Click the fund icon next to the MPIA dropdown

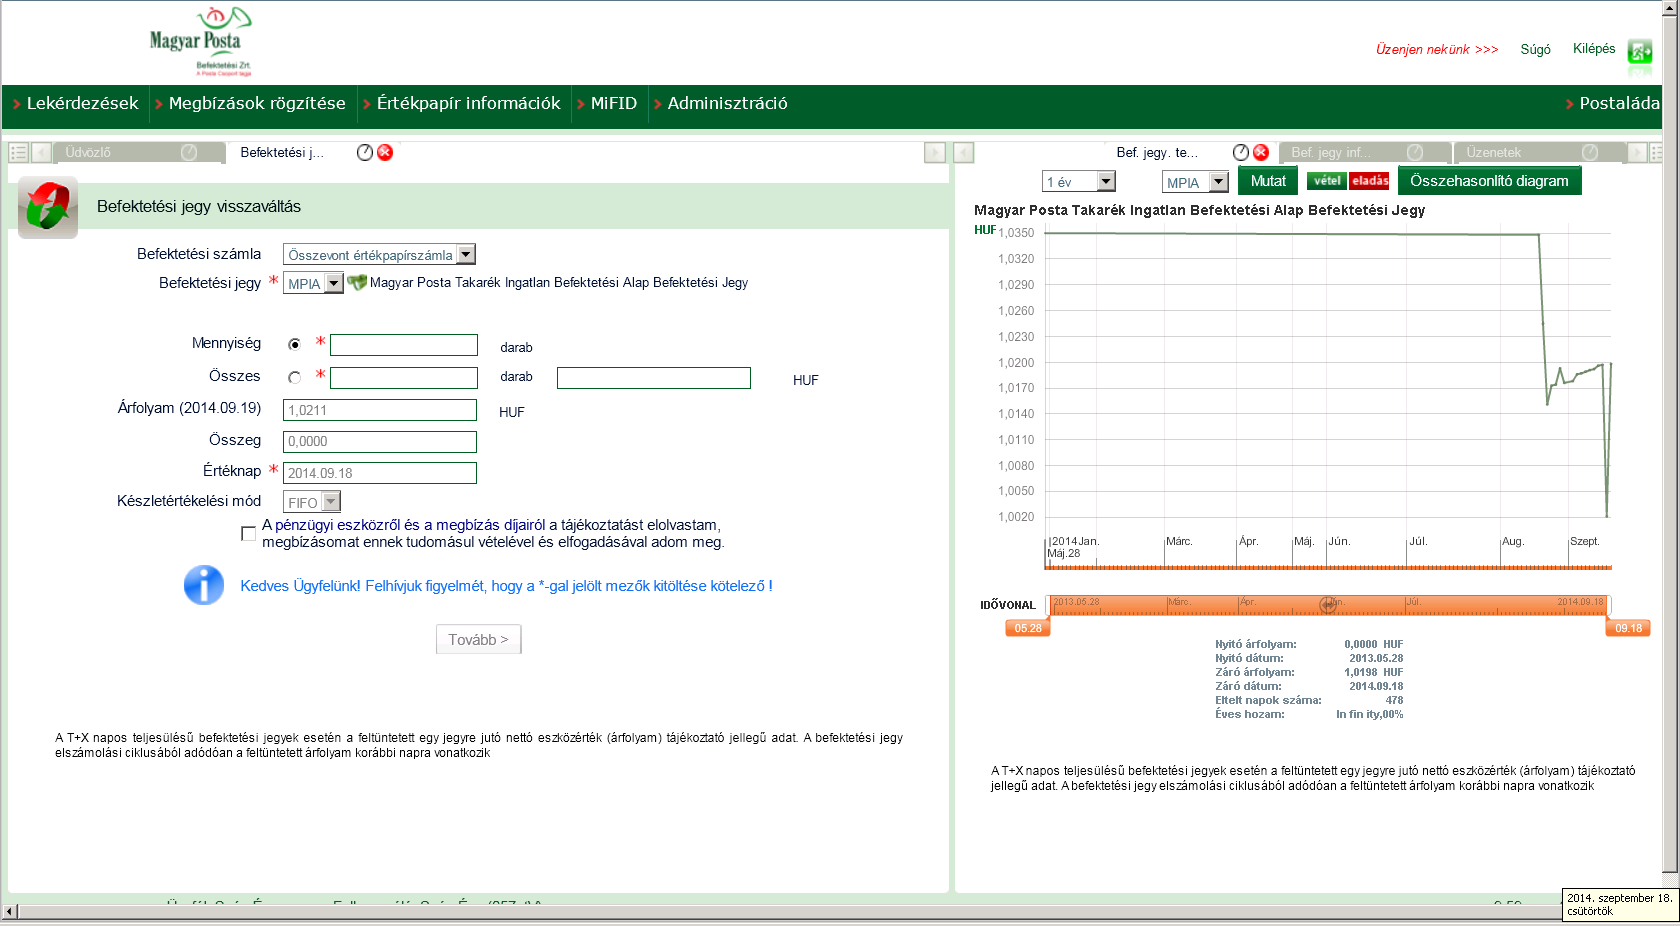tap(357, 283)
